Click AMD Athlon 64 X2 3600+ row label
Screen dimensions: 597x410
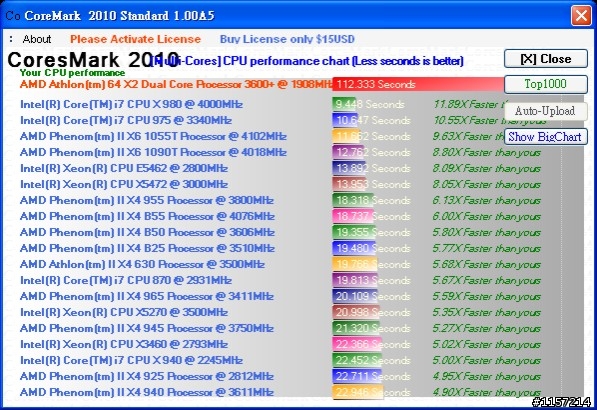click(x=176, y=84)
